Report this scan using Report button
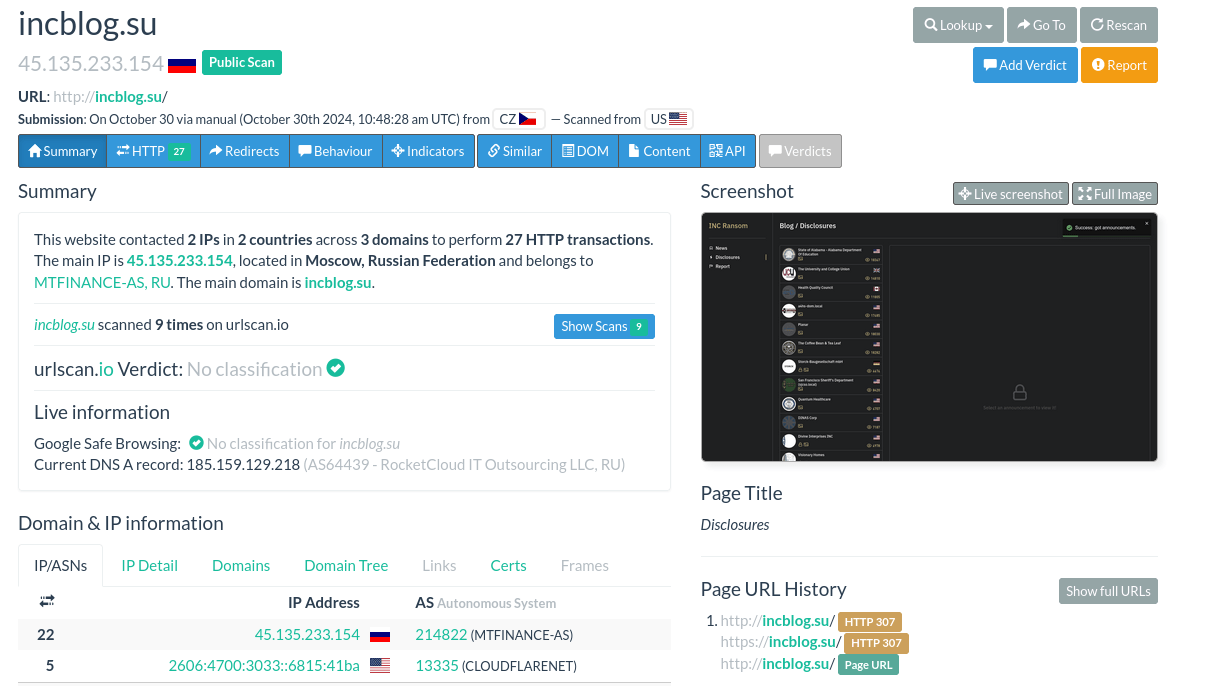Image resolution: width=1214 pixels, height=686 pixels. pyautogui.click(x=1118, y=65)
